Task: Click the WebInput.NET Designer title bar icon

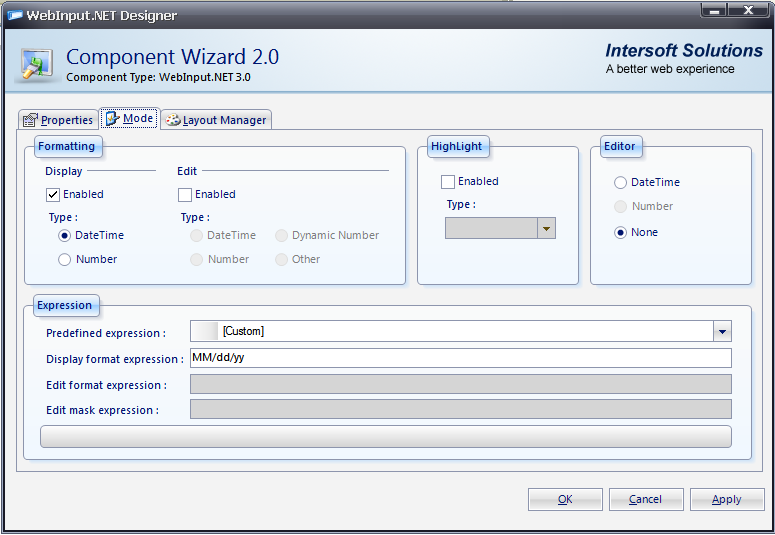Action: 16,15
